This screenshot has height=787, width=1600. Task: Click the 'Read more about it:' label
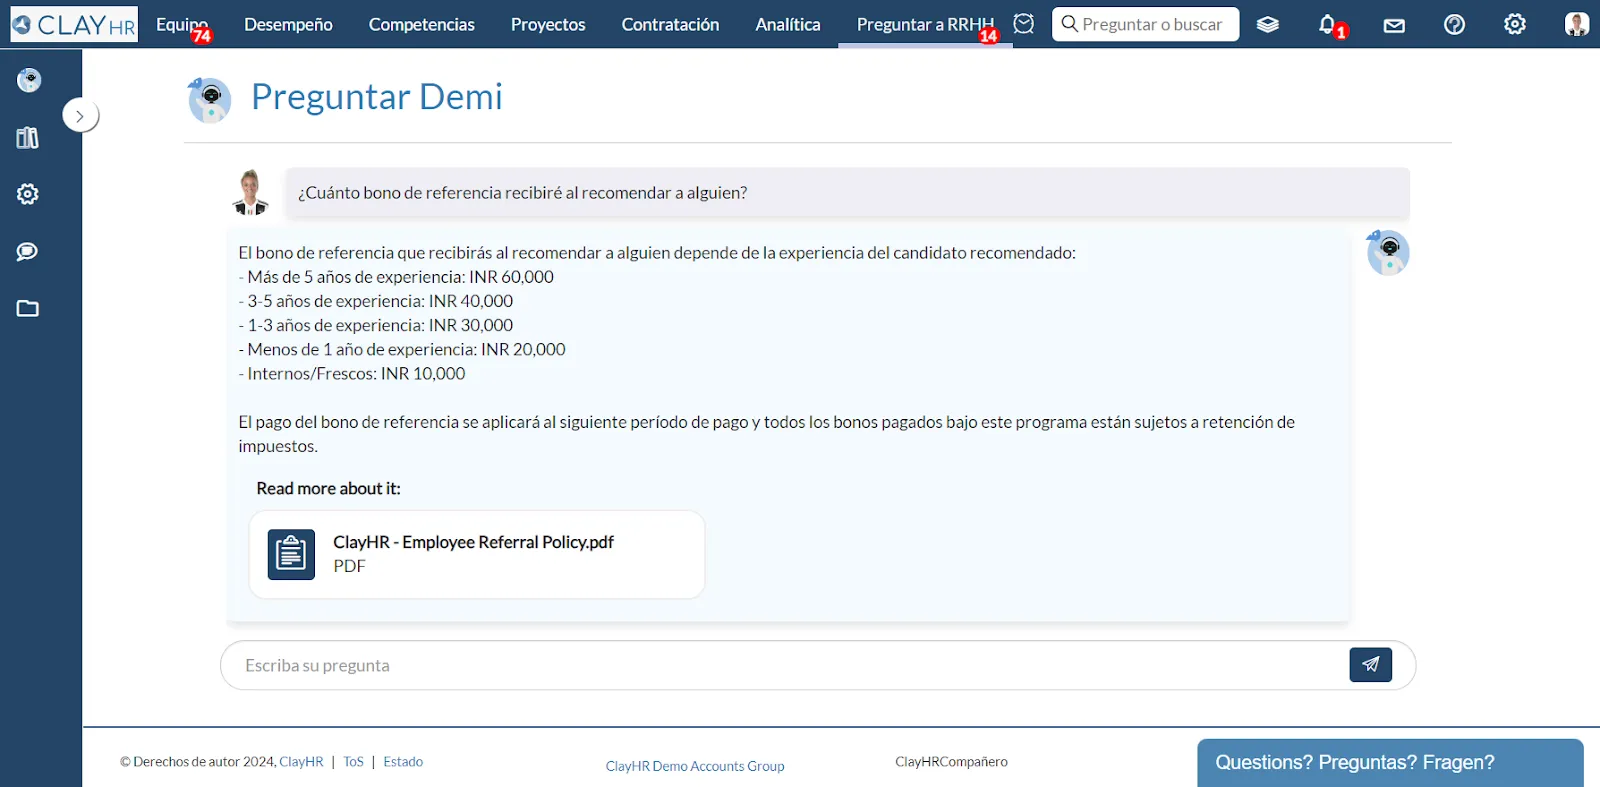328,488
